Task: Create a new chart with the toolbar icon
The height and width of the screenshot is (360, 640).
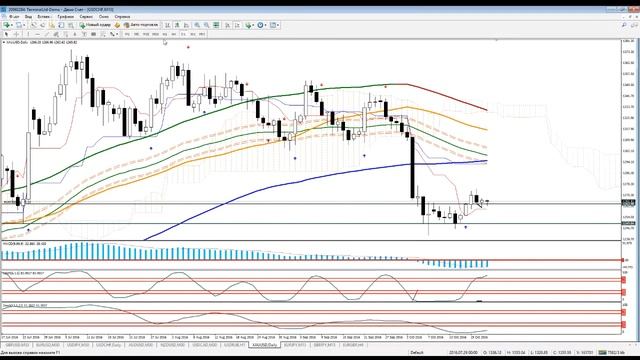Action: click(x=7, y=25)
